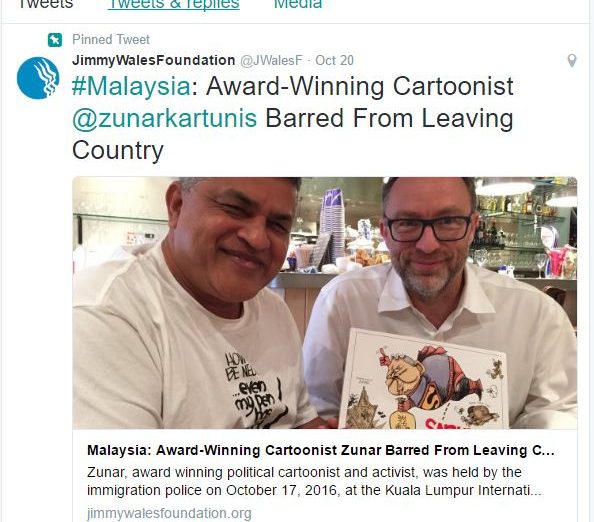Image resolution: width=594 pixels, height=522 pixels.
Task: Click the location marker icon on tweet
Action: [572, 61]
